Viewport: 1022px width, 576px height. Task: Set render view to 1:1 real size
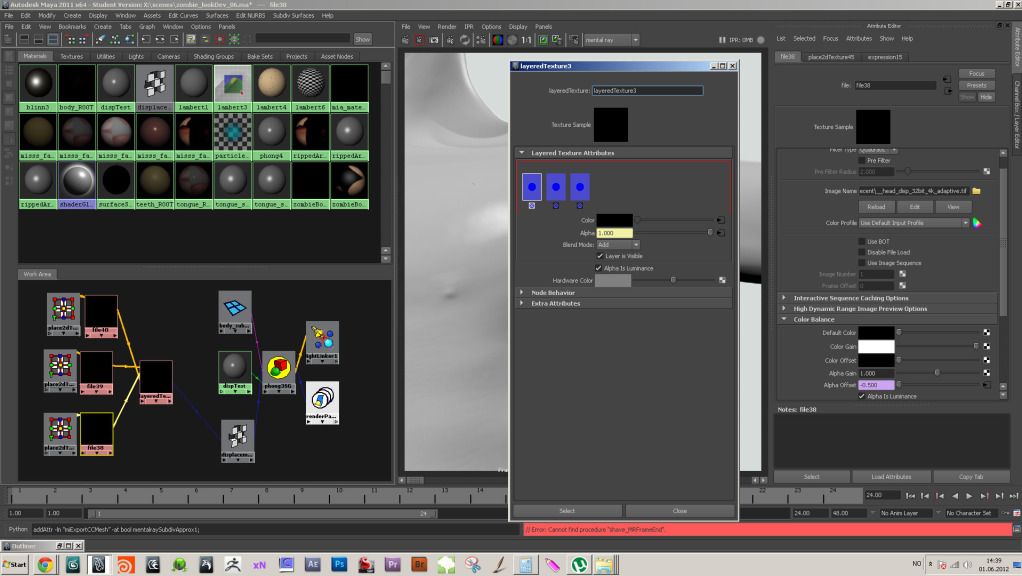527,40
